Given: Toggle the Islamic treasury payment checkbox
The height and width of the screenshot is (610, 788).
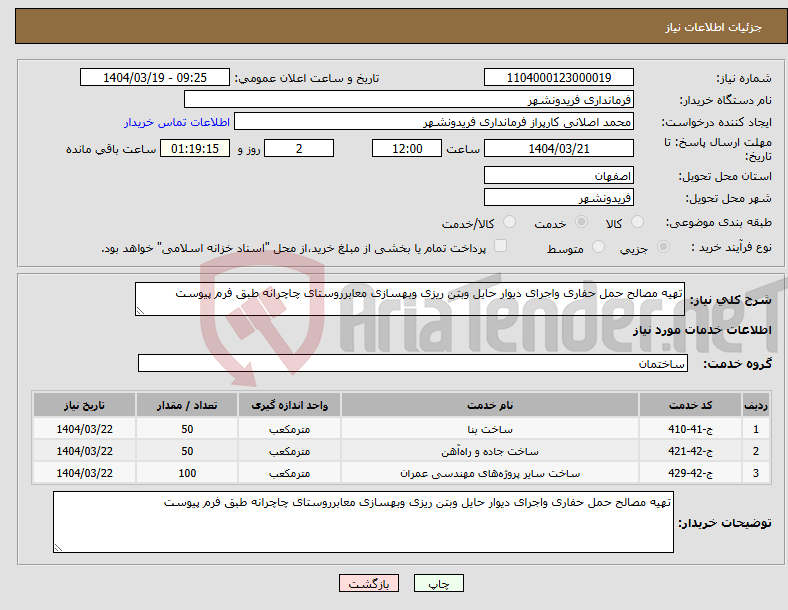Looking at the screenshot, I should (x=500, y=246).
